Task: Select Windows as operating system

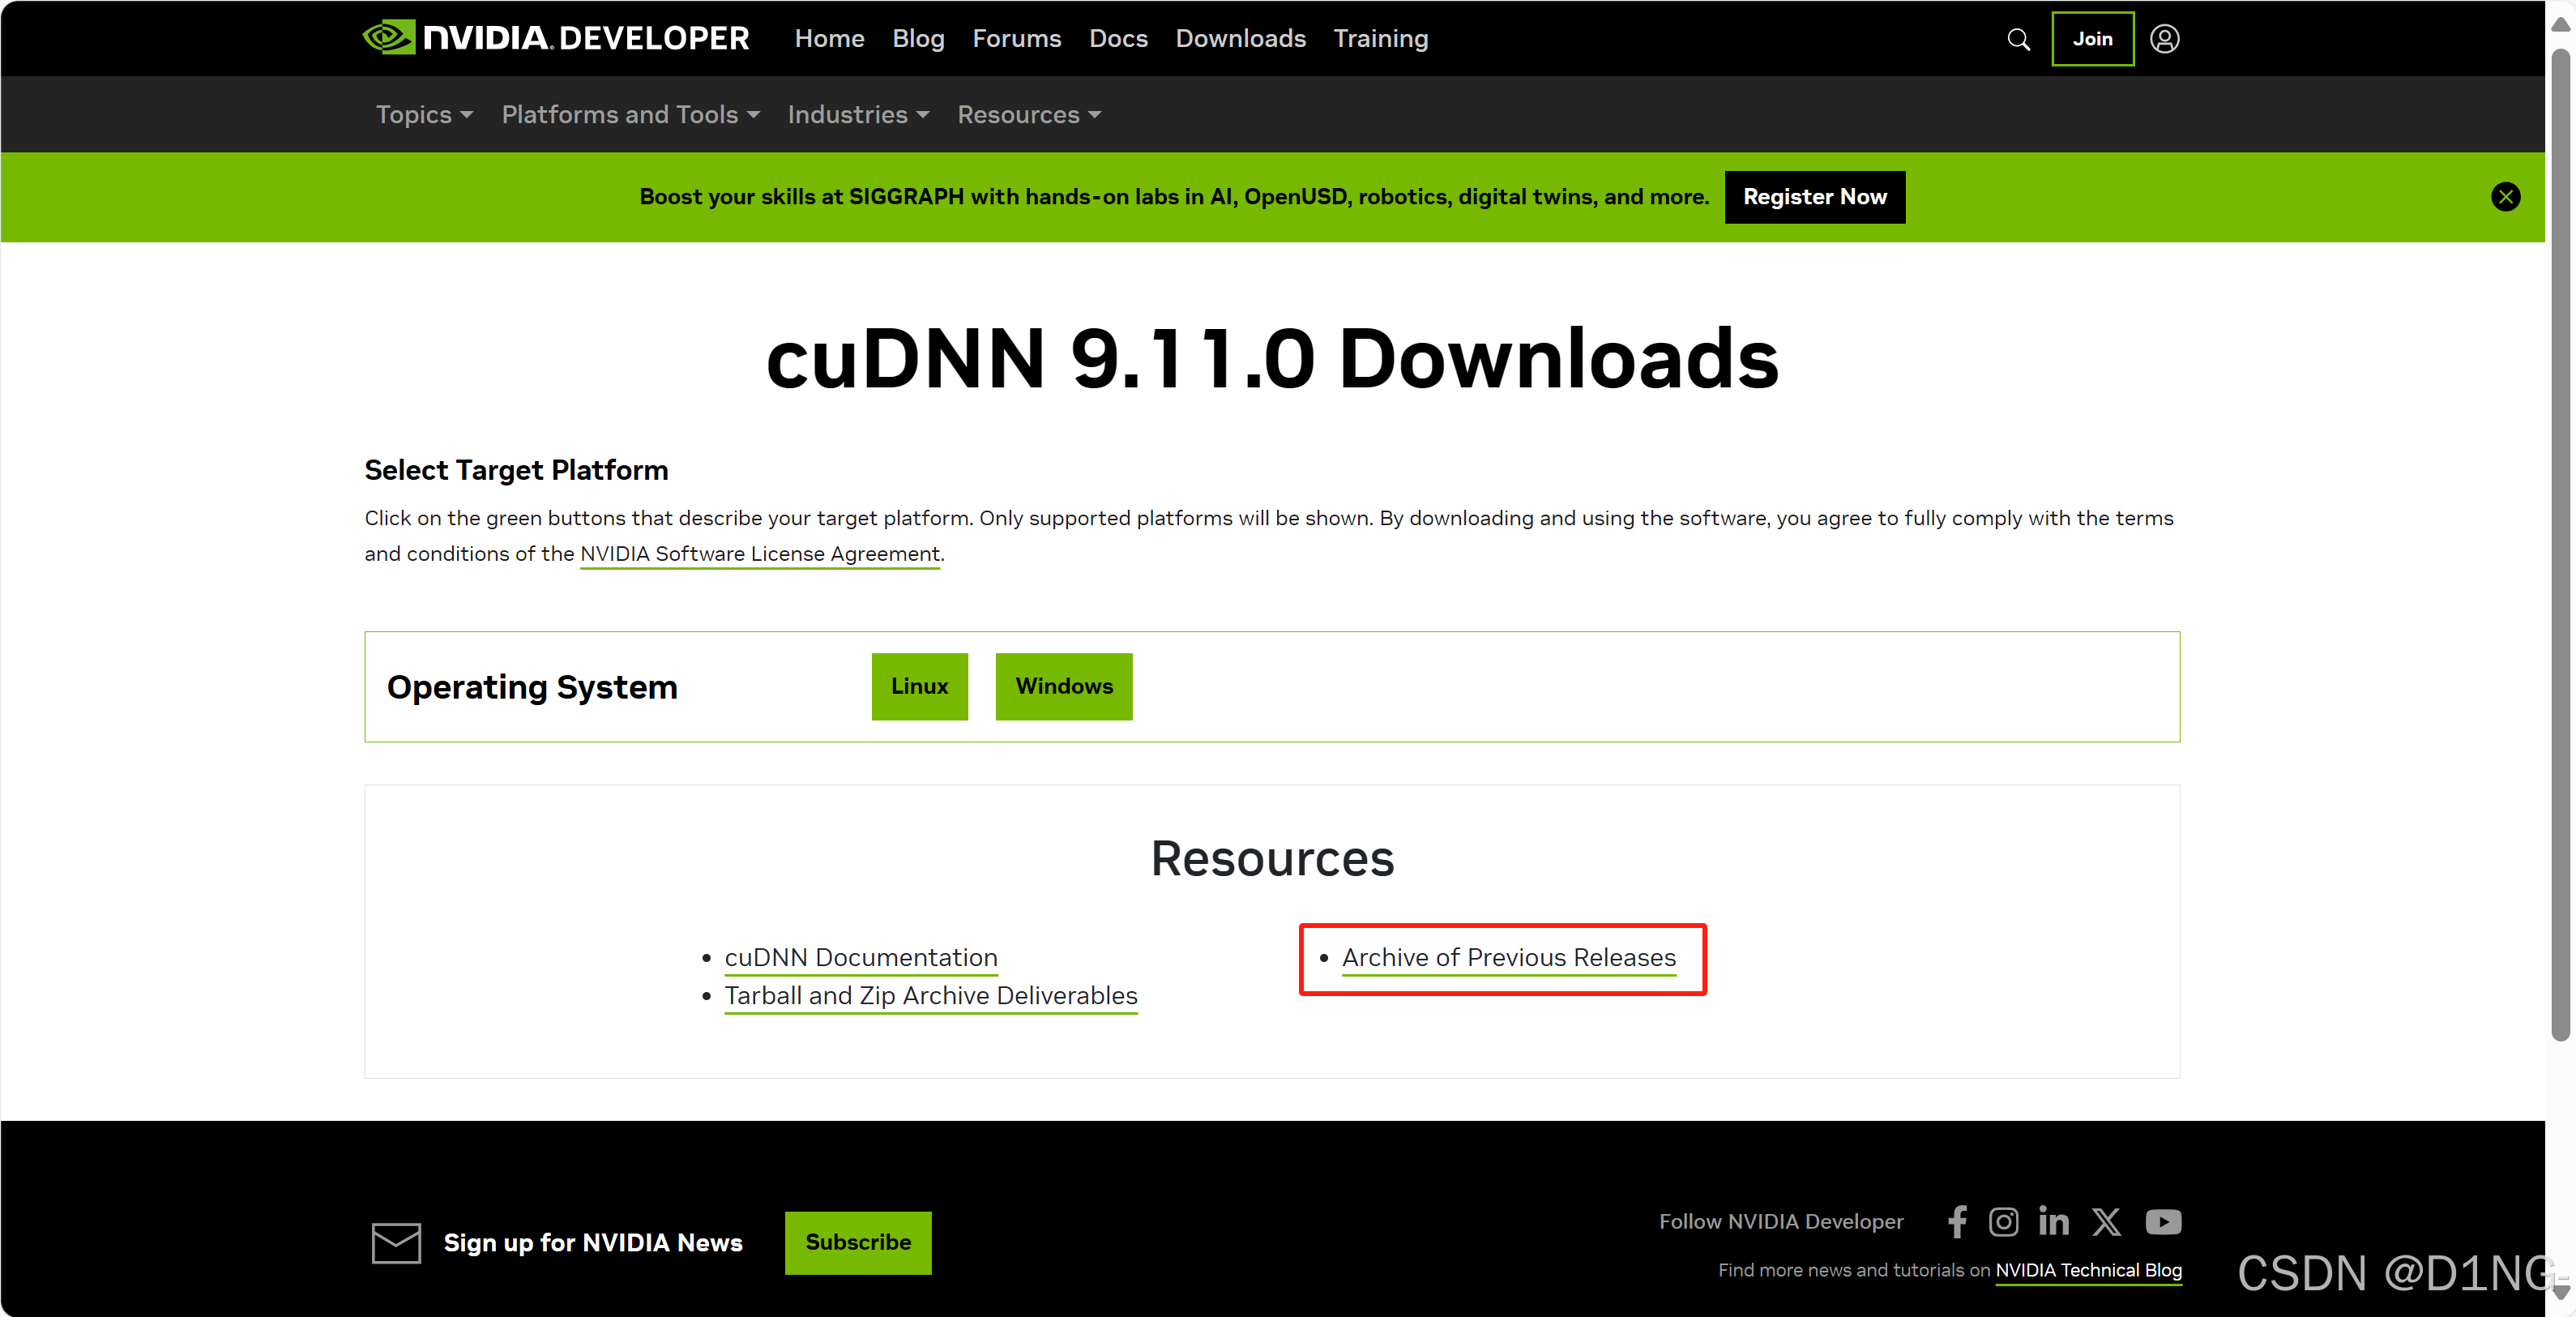Action: point(1063,686)
